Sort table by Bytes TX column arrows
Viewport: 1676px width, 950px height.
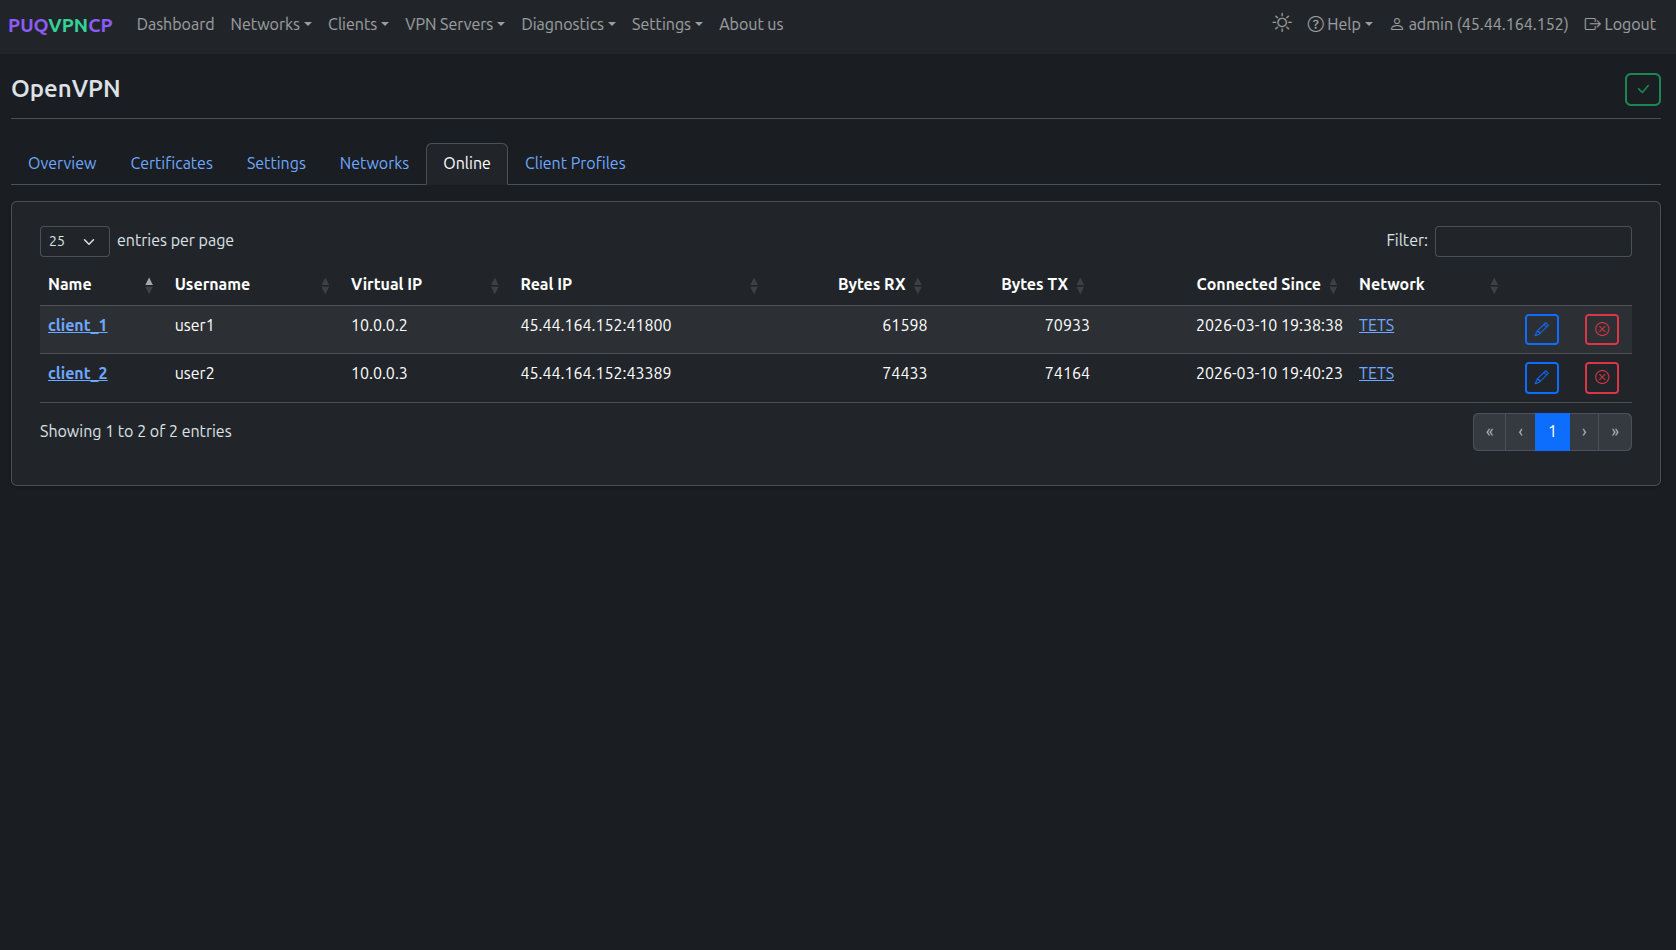1080,285
